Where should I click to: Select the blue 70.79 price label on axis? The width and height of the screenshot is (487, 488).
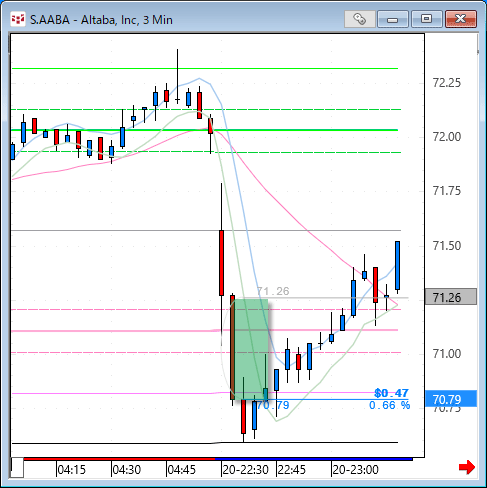click(x=451, y=399)
